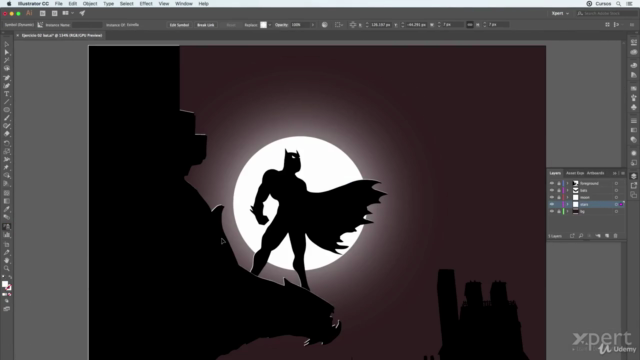Select the Direct Selection tool

[7, 52]
